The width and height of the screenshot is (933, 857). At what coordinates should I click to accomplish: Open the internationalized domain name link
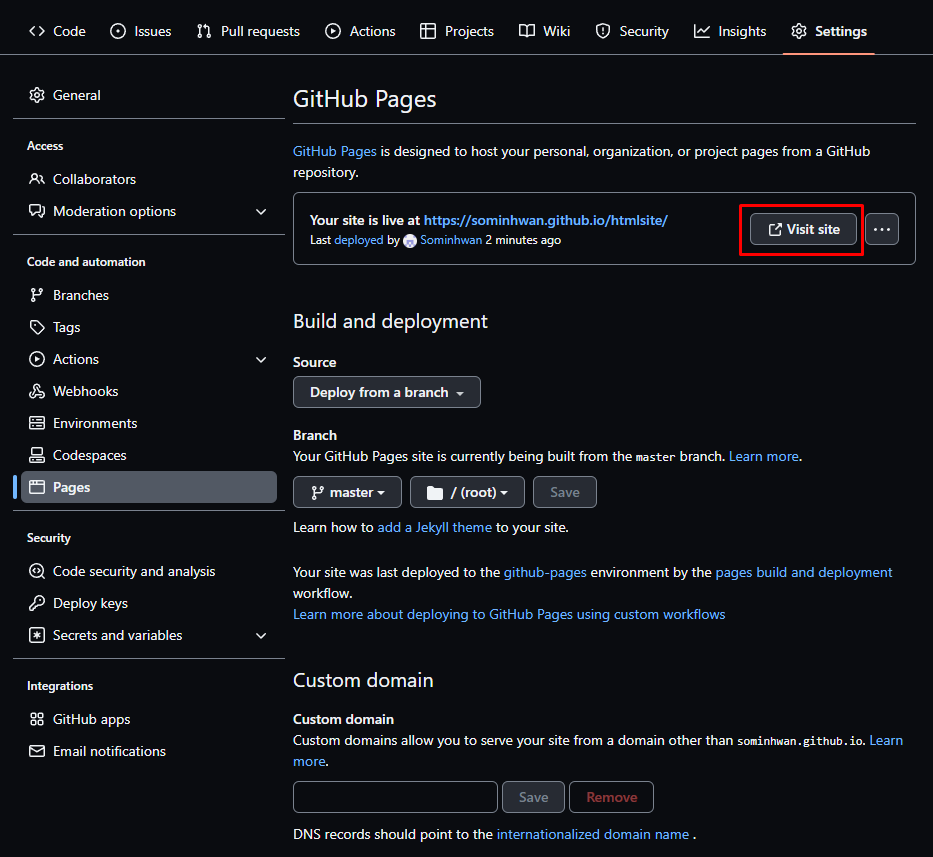[593, 834]
